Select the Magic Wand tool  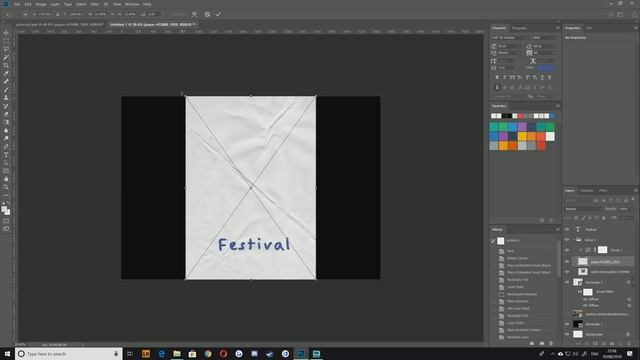(6, 58)
